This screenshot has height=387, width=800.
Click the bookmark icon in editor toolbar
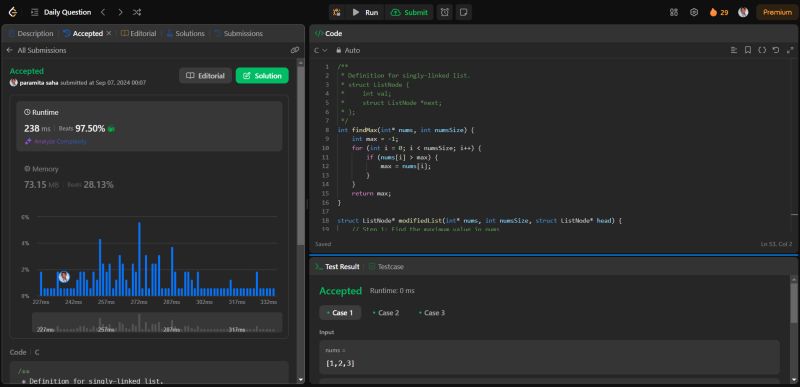point(748,50)
